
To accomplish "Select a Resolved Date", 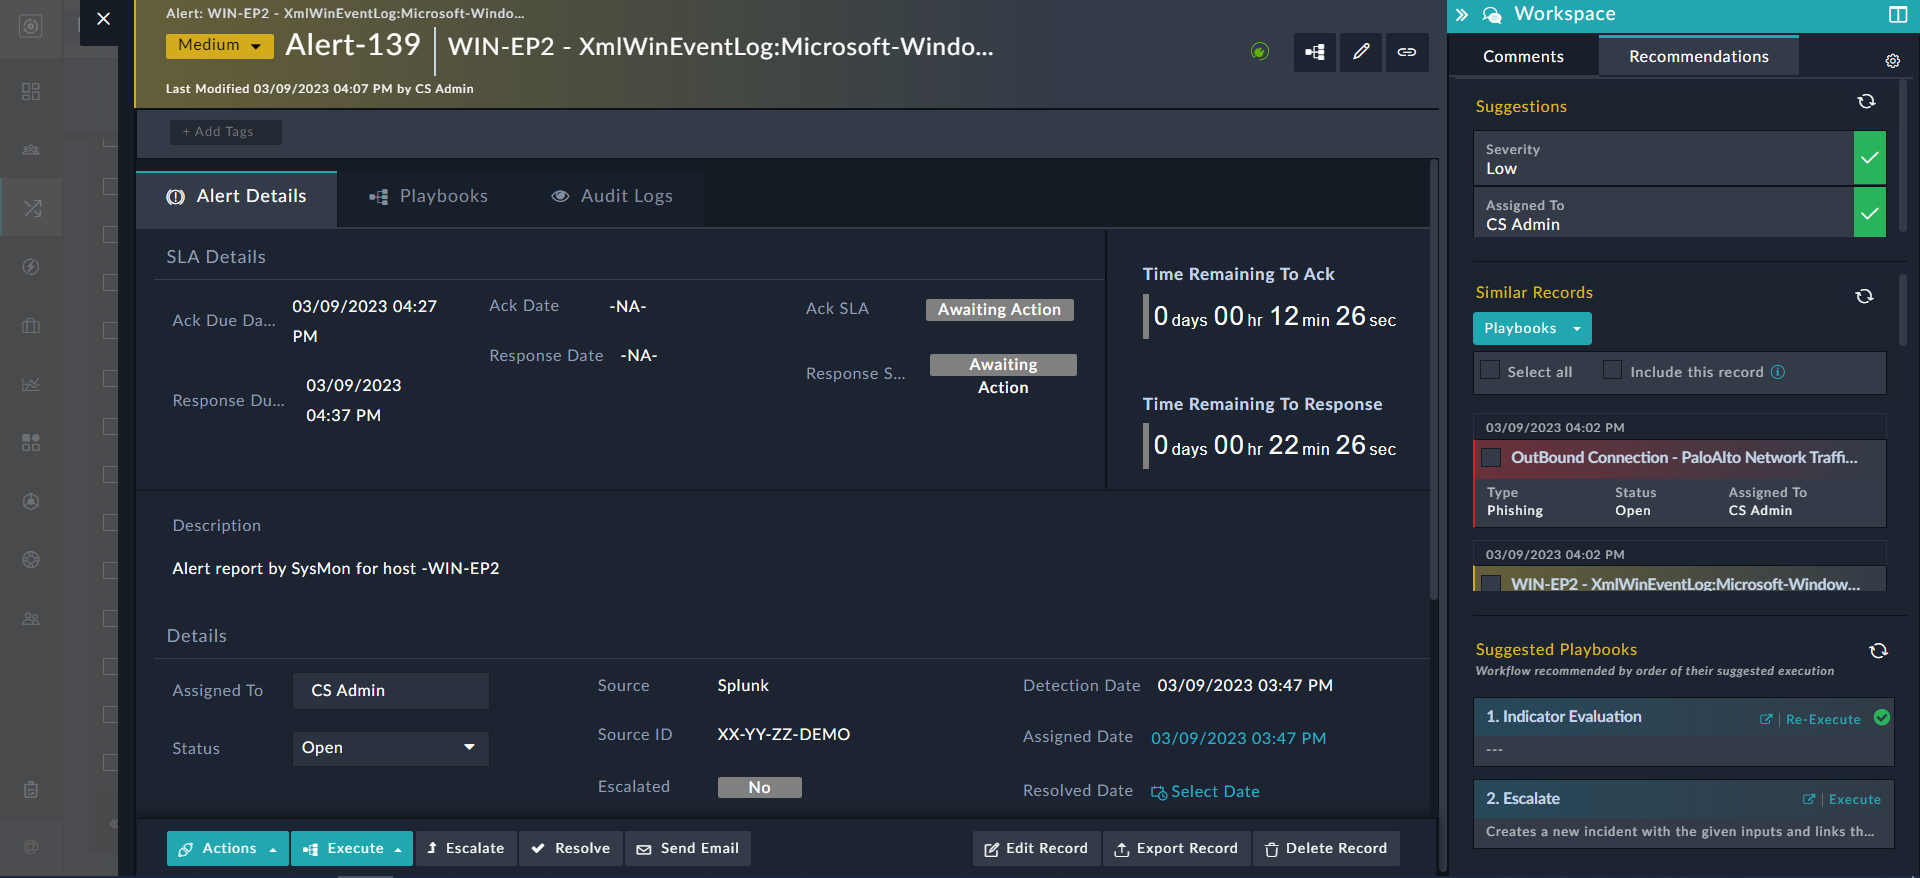I will (x=1205, y=791).
